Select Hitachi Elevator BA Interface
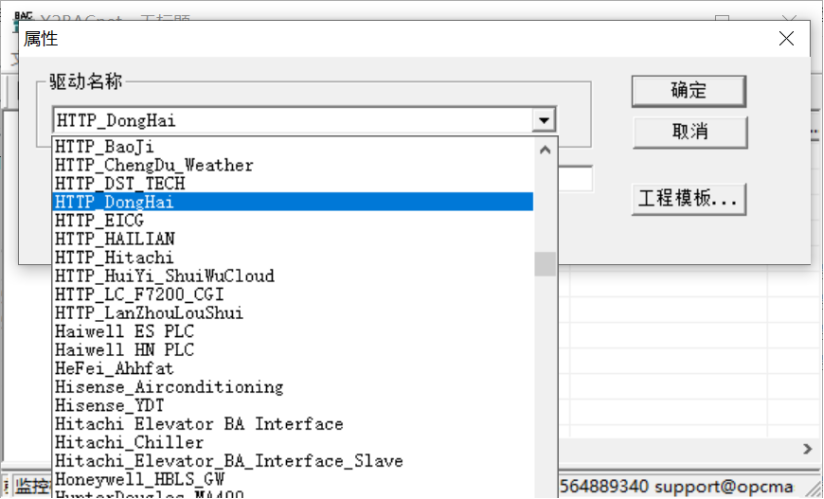The image size is (824, 499). click(x=293, y=424)
